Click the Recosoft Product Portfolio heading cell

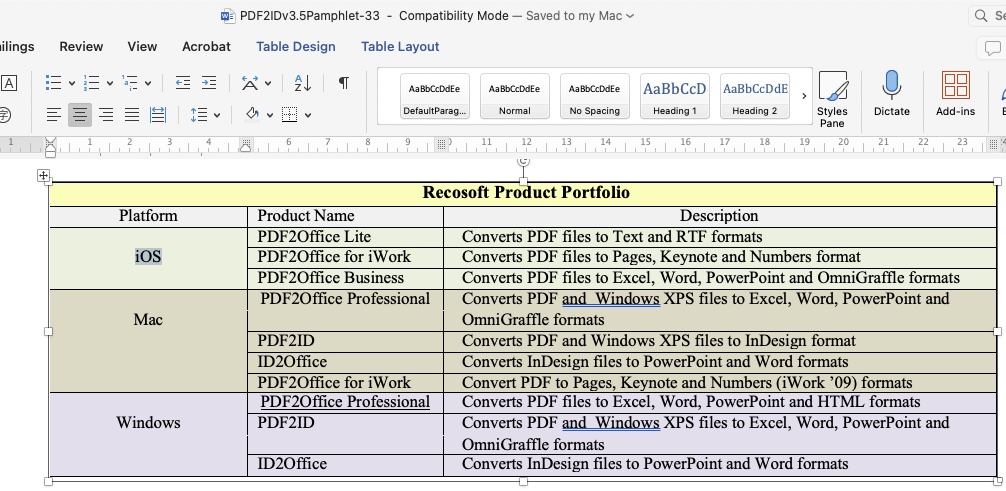click(524, 193)
